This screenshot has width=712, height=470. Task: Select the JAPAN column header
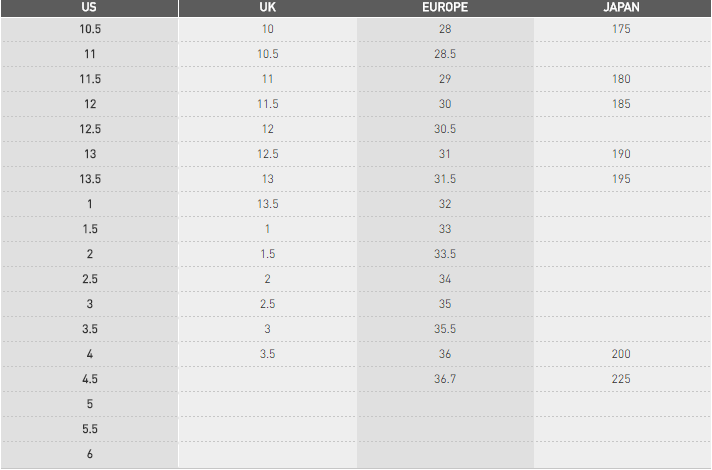(622, 8)
